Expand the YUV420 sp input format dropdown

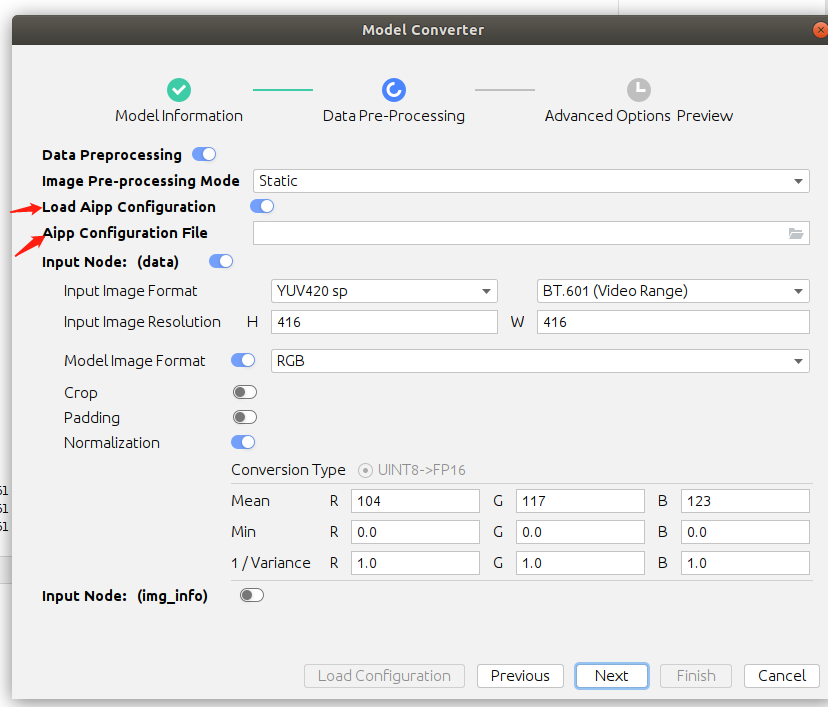[x=384, y=291]
